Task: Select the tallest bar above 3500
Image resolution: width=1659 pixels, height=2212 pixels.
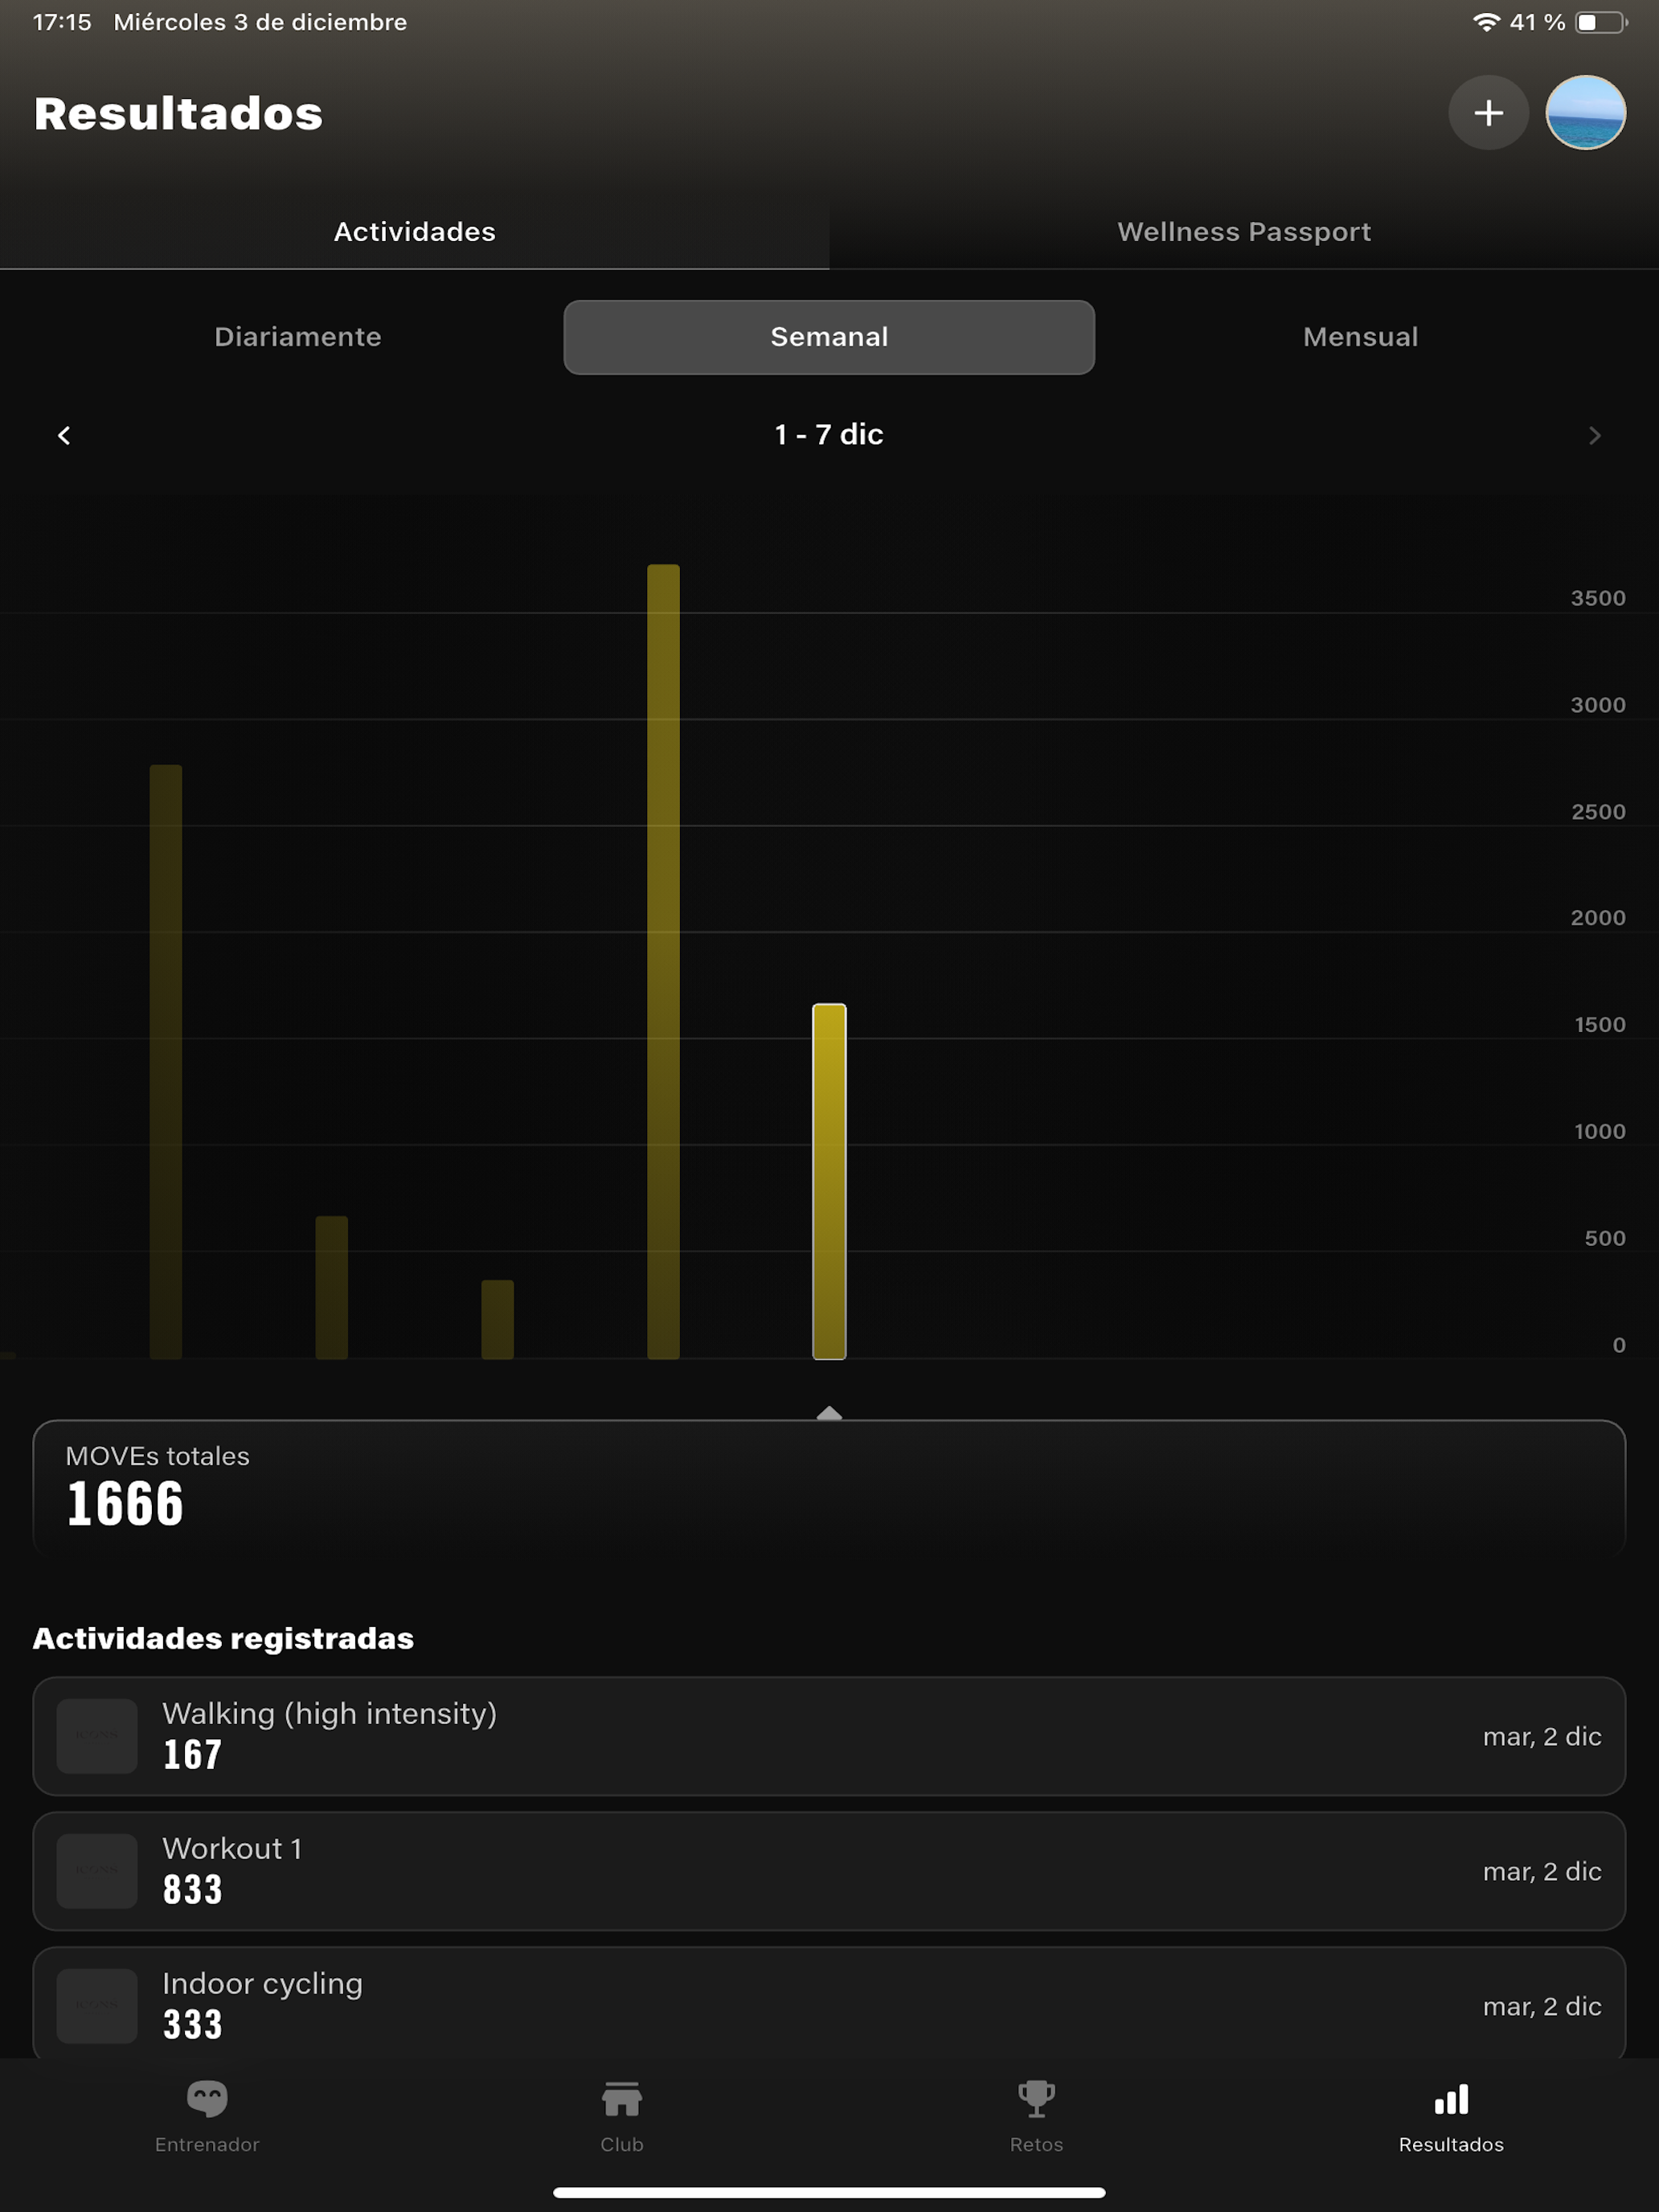Action: 663,962
